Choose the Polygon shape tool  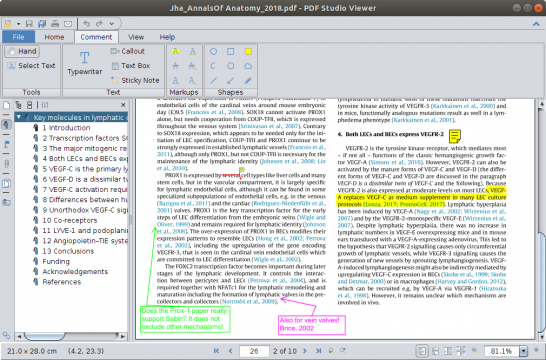pos(231,66)
